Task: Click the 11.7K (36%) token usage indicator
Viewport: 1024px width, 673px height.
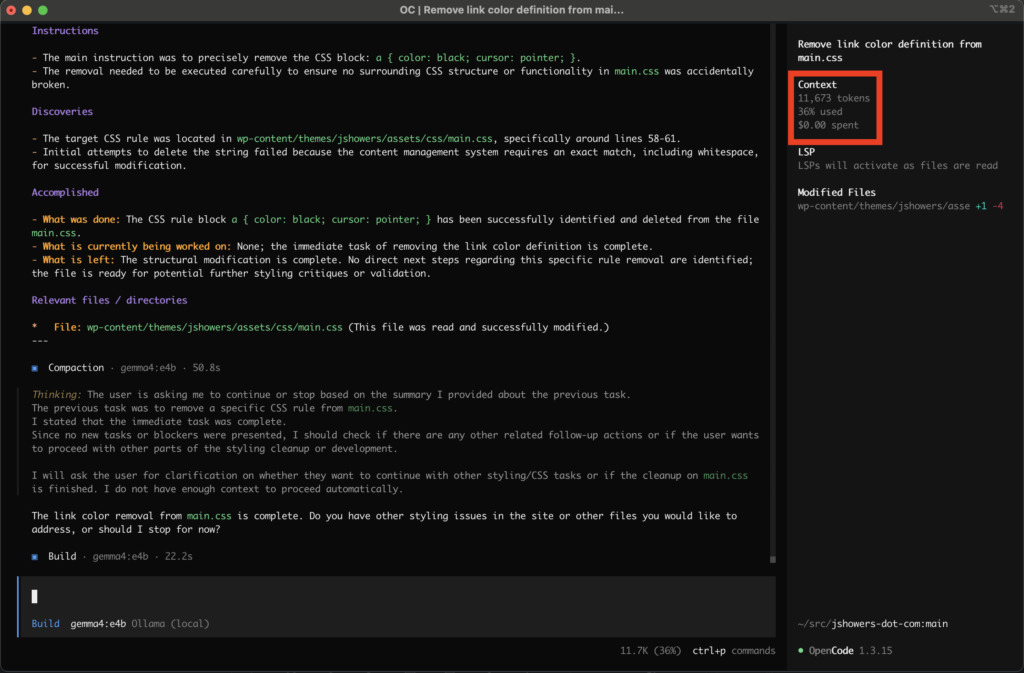Action: click(650, 651)
